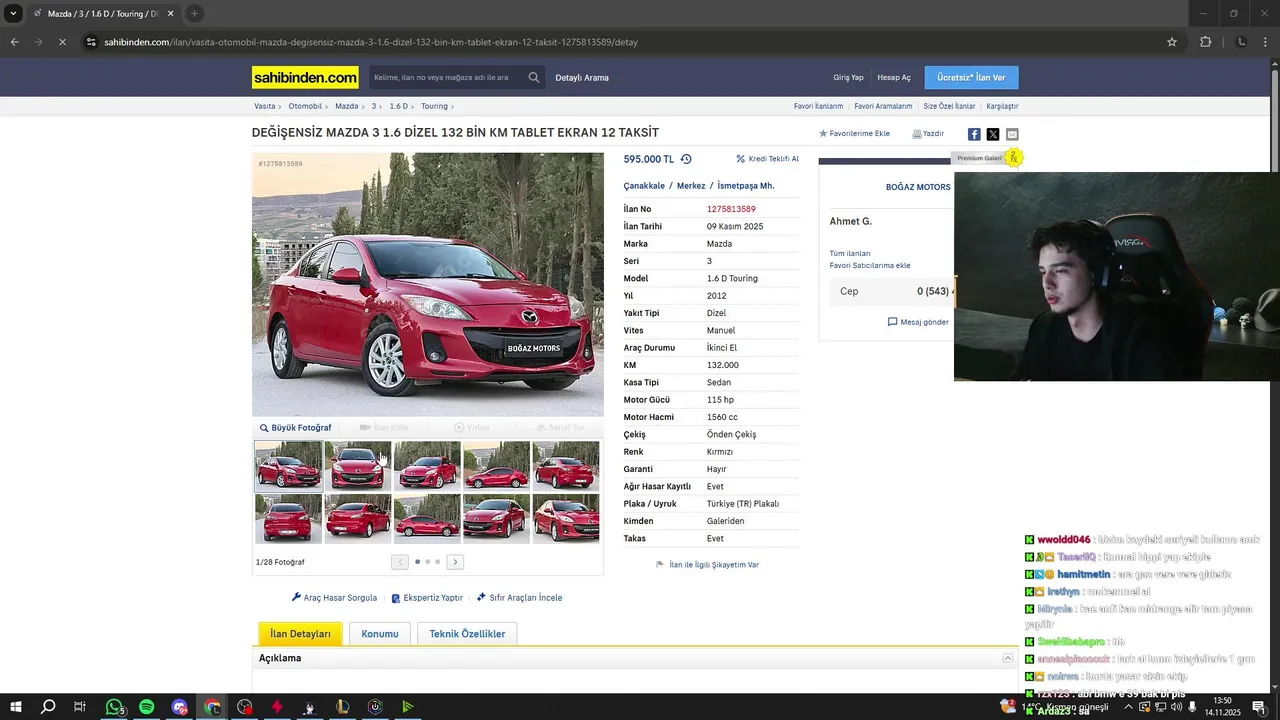1280x720 pixels.
Task: Click the search magnifier icon in site header
Action: tap(534, 77)
